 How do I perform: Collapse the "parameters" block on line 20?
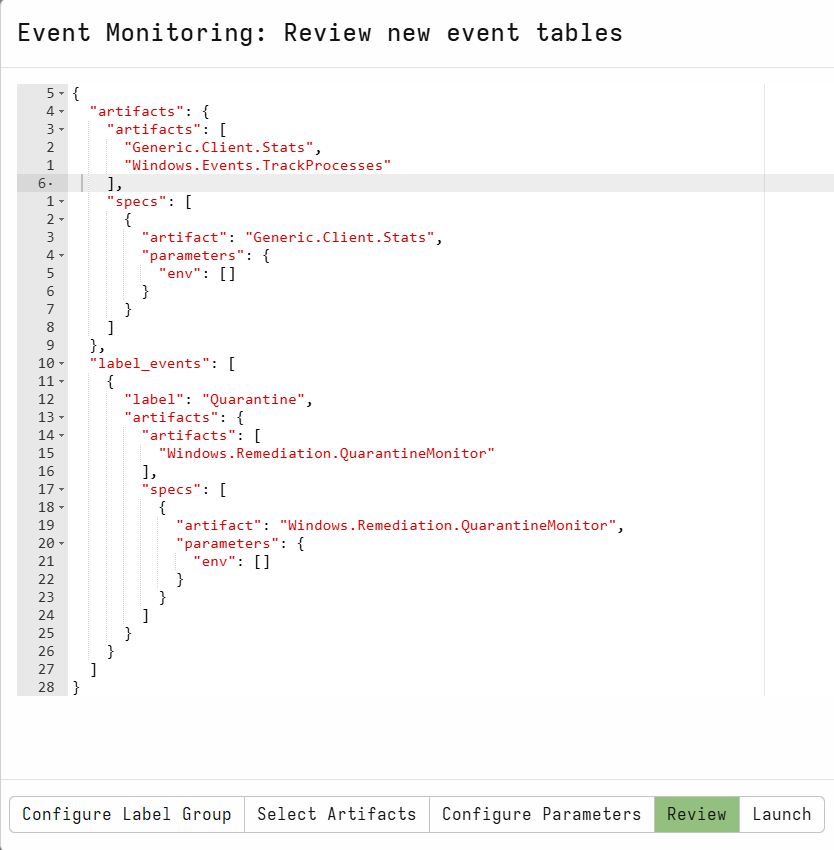(61, 544)
